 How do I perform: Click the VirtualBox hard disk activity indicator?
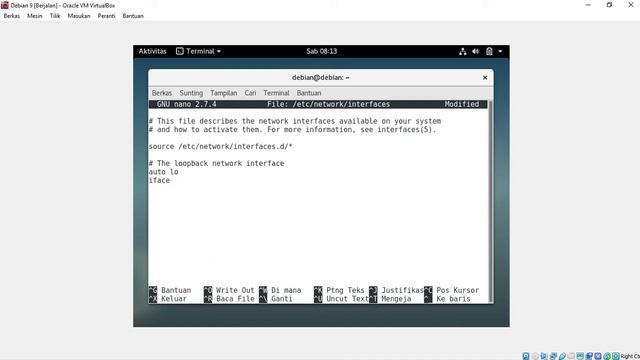tap(526, 356)
